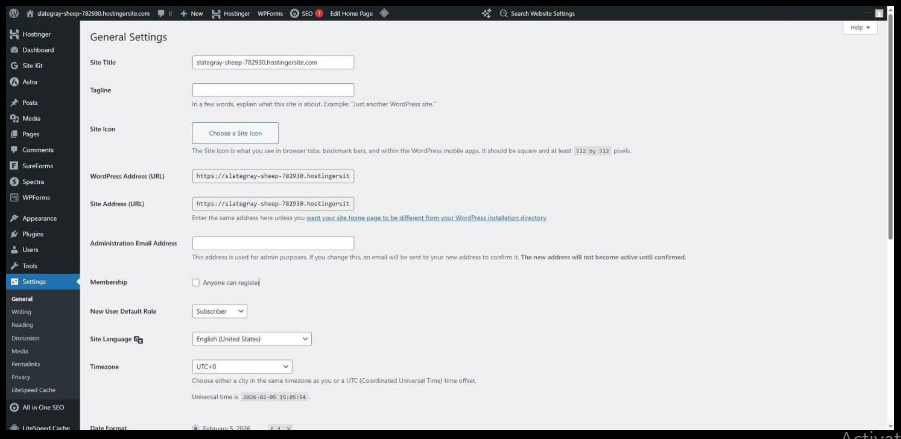Click Edit Home Page in admin bar

(x=352, y=13)
